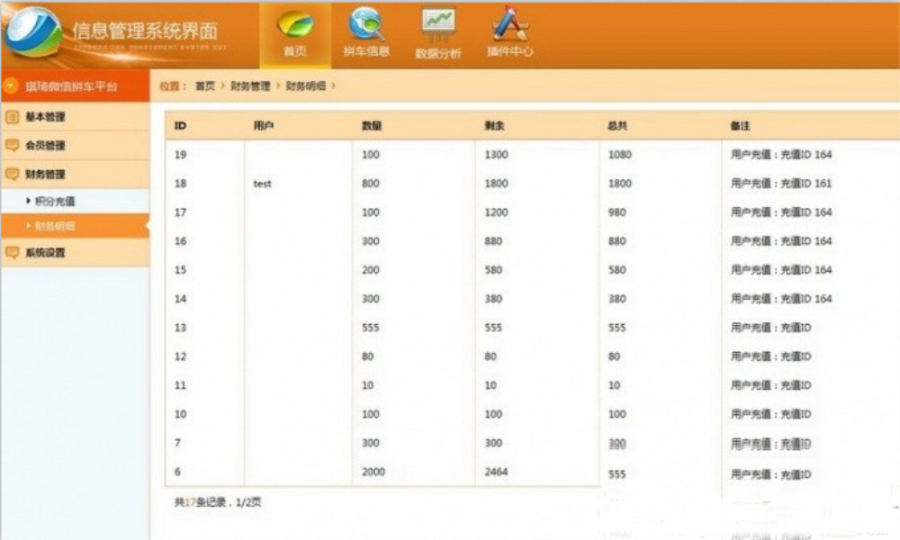Click the 用户 column header
900x540 pixels.
263,126
